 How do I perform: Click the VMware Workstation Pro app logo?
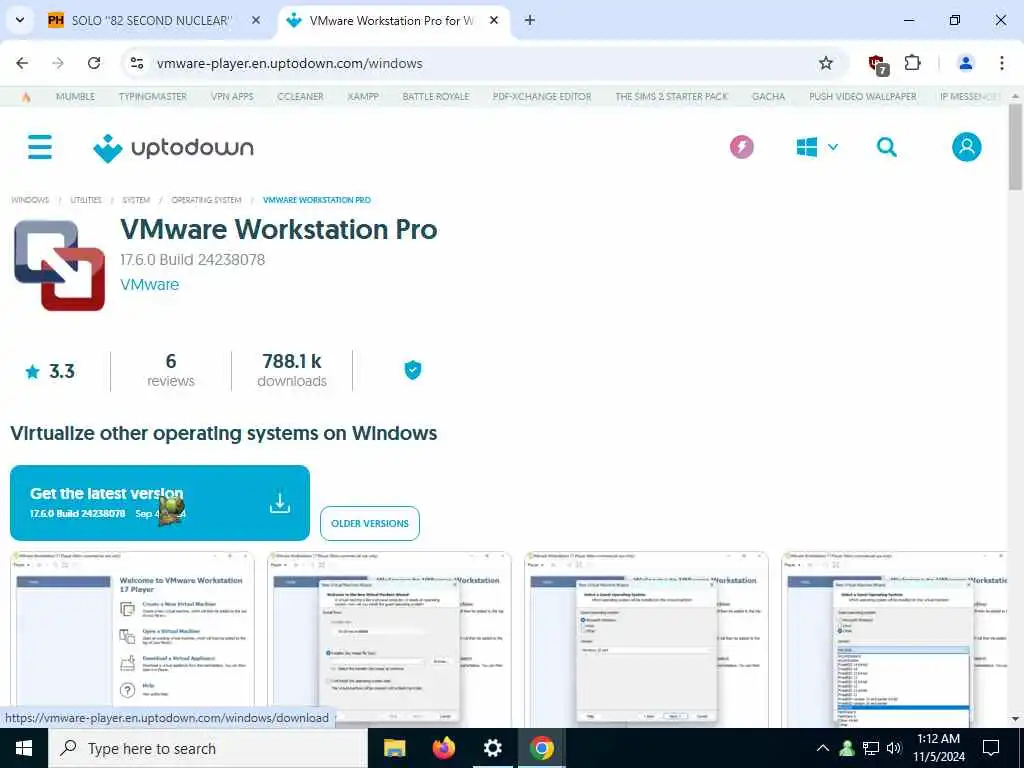pyautogui.click(x=59, y=266)
